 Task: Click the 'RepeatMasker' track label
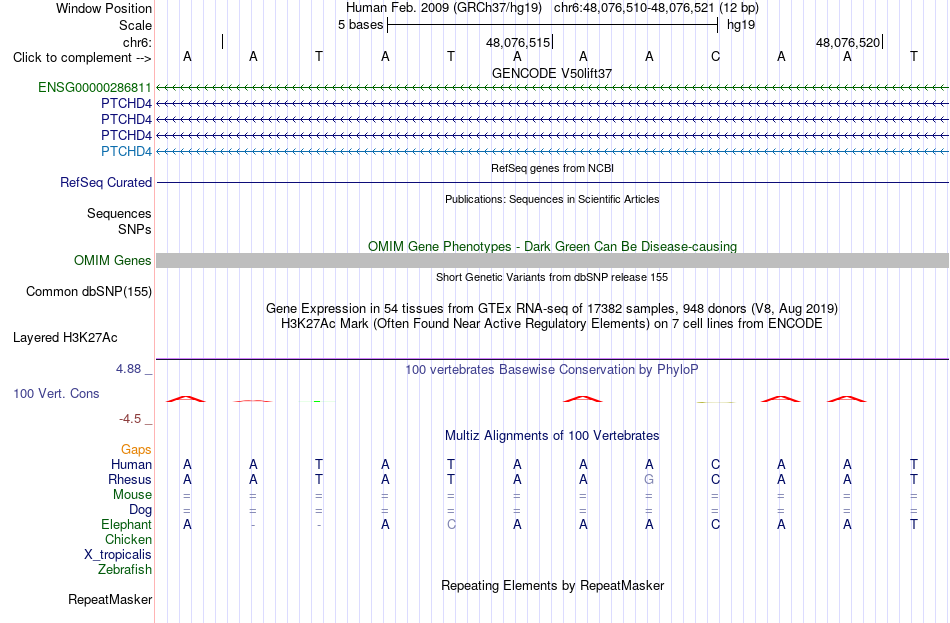click(x=110, y=599)
